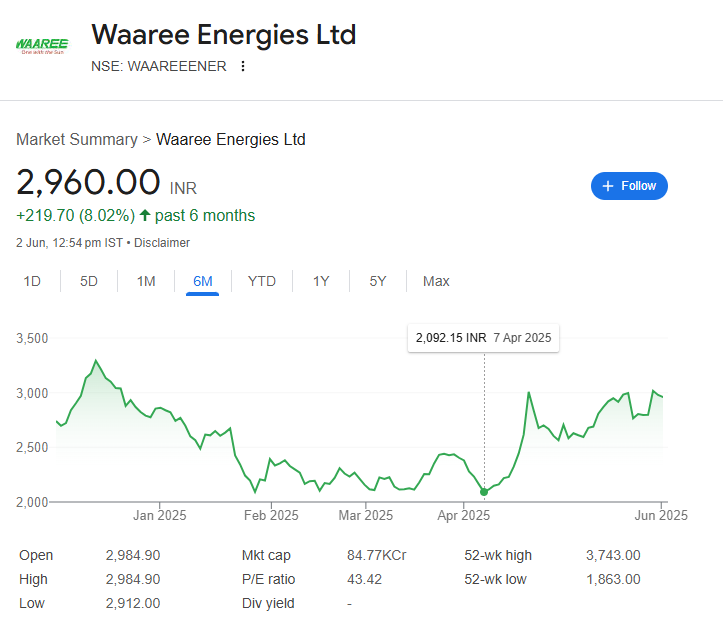Open the three-dot more options menu
Image resolution: width=723 pixels, height=622 pixels.
[x=243, y=66]
